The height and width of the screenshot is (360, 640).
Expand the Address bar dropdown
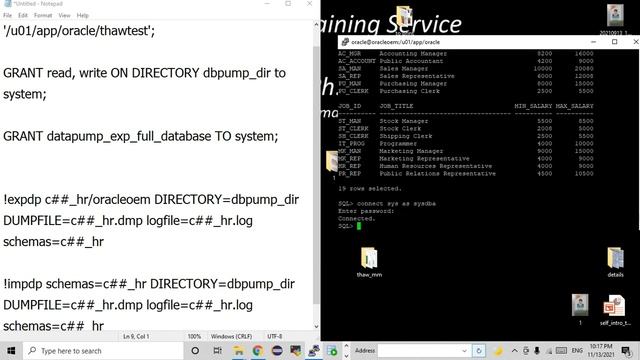[464, 351]
